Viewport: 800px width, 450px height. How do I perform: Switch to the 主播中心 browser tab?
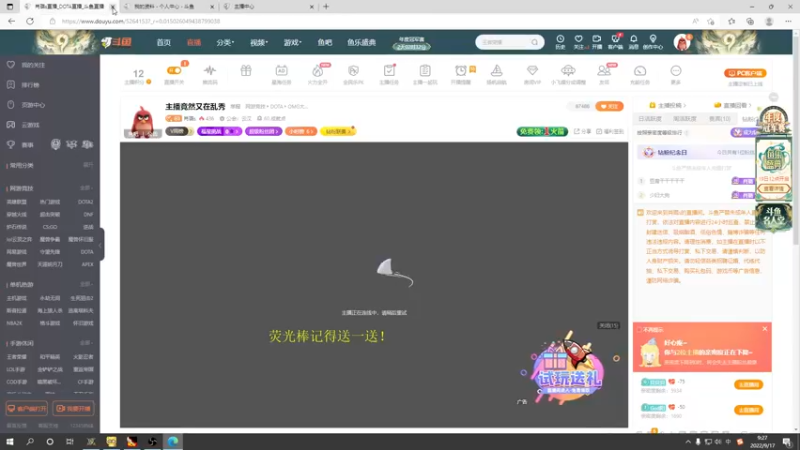[269, 7]
